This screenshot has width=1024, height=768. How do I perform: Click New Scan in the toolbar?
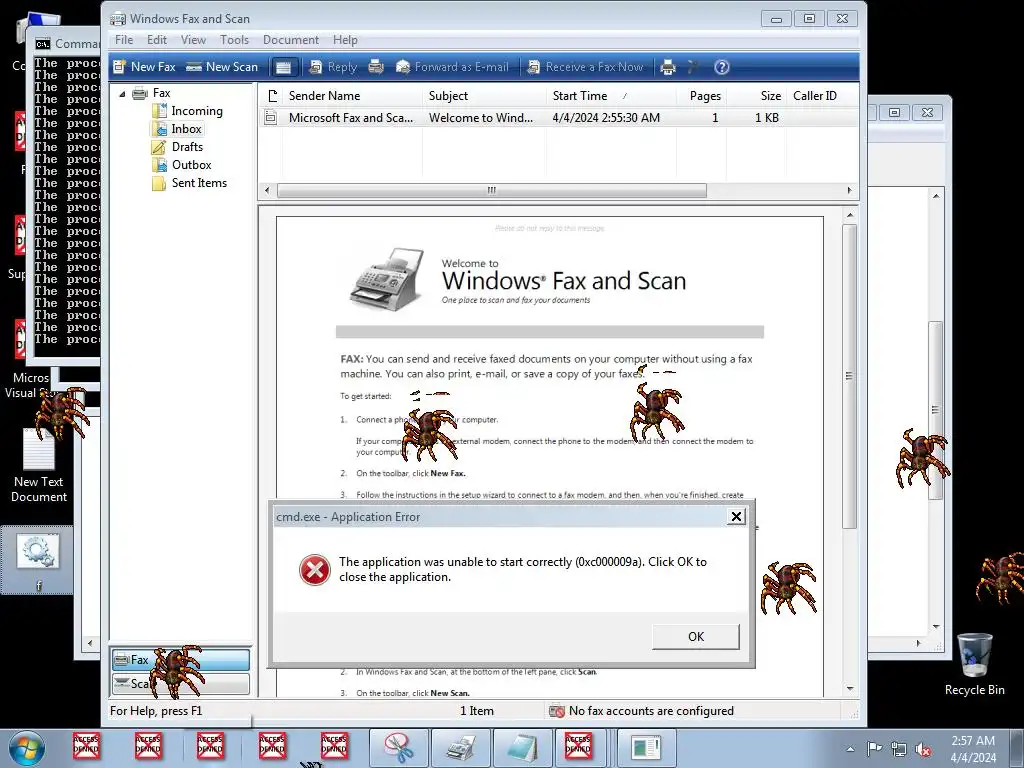[222, 67]
